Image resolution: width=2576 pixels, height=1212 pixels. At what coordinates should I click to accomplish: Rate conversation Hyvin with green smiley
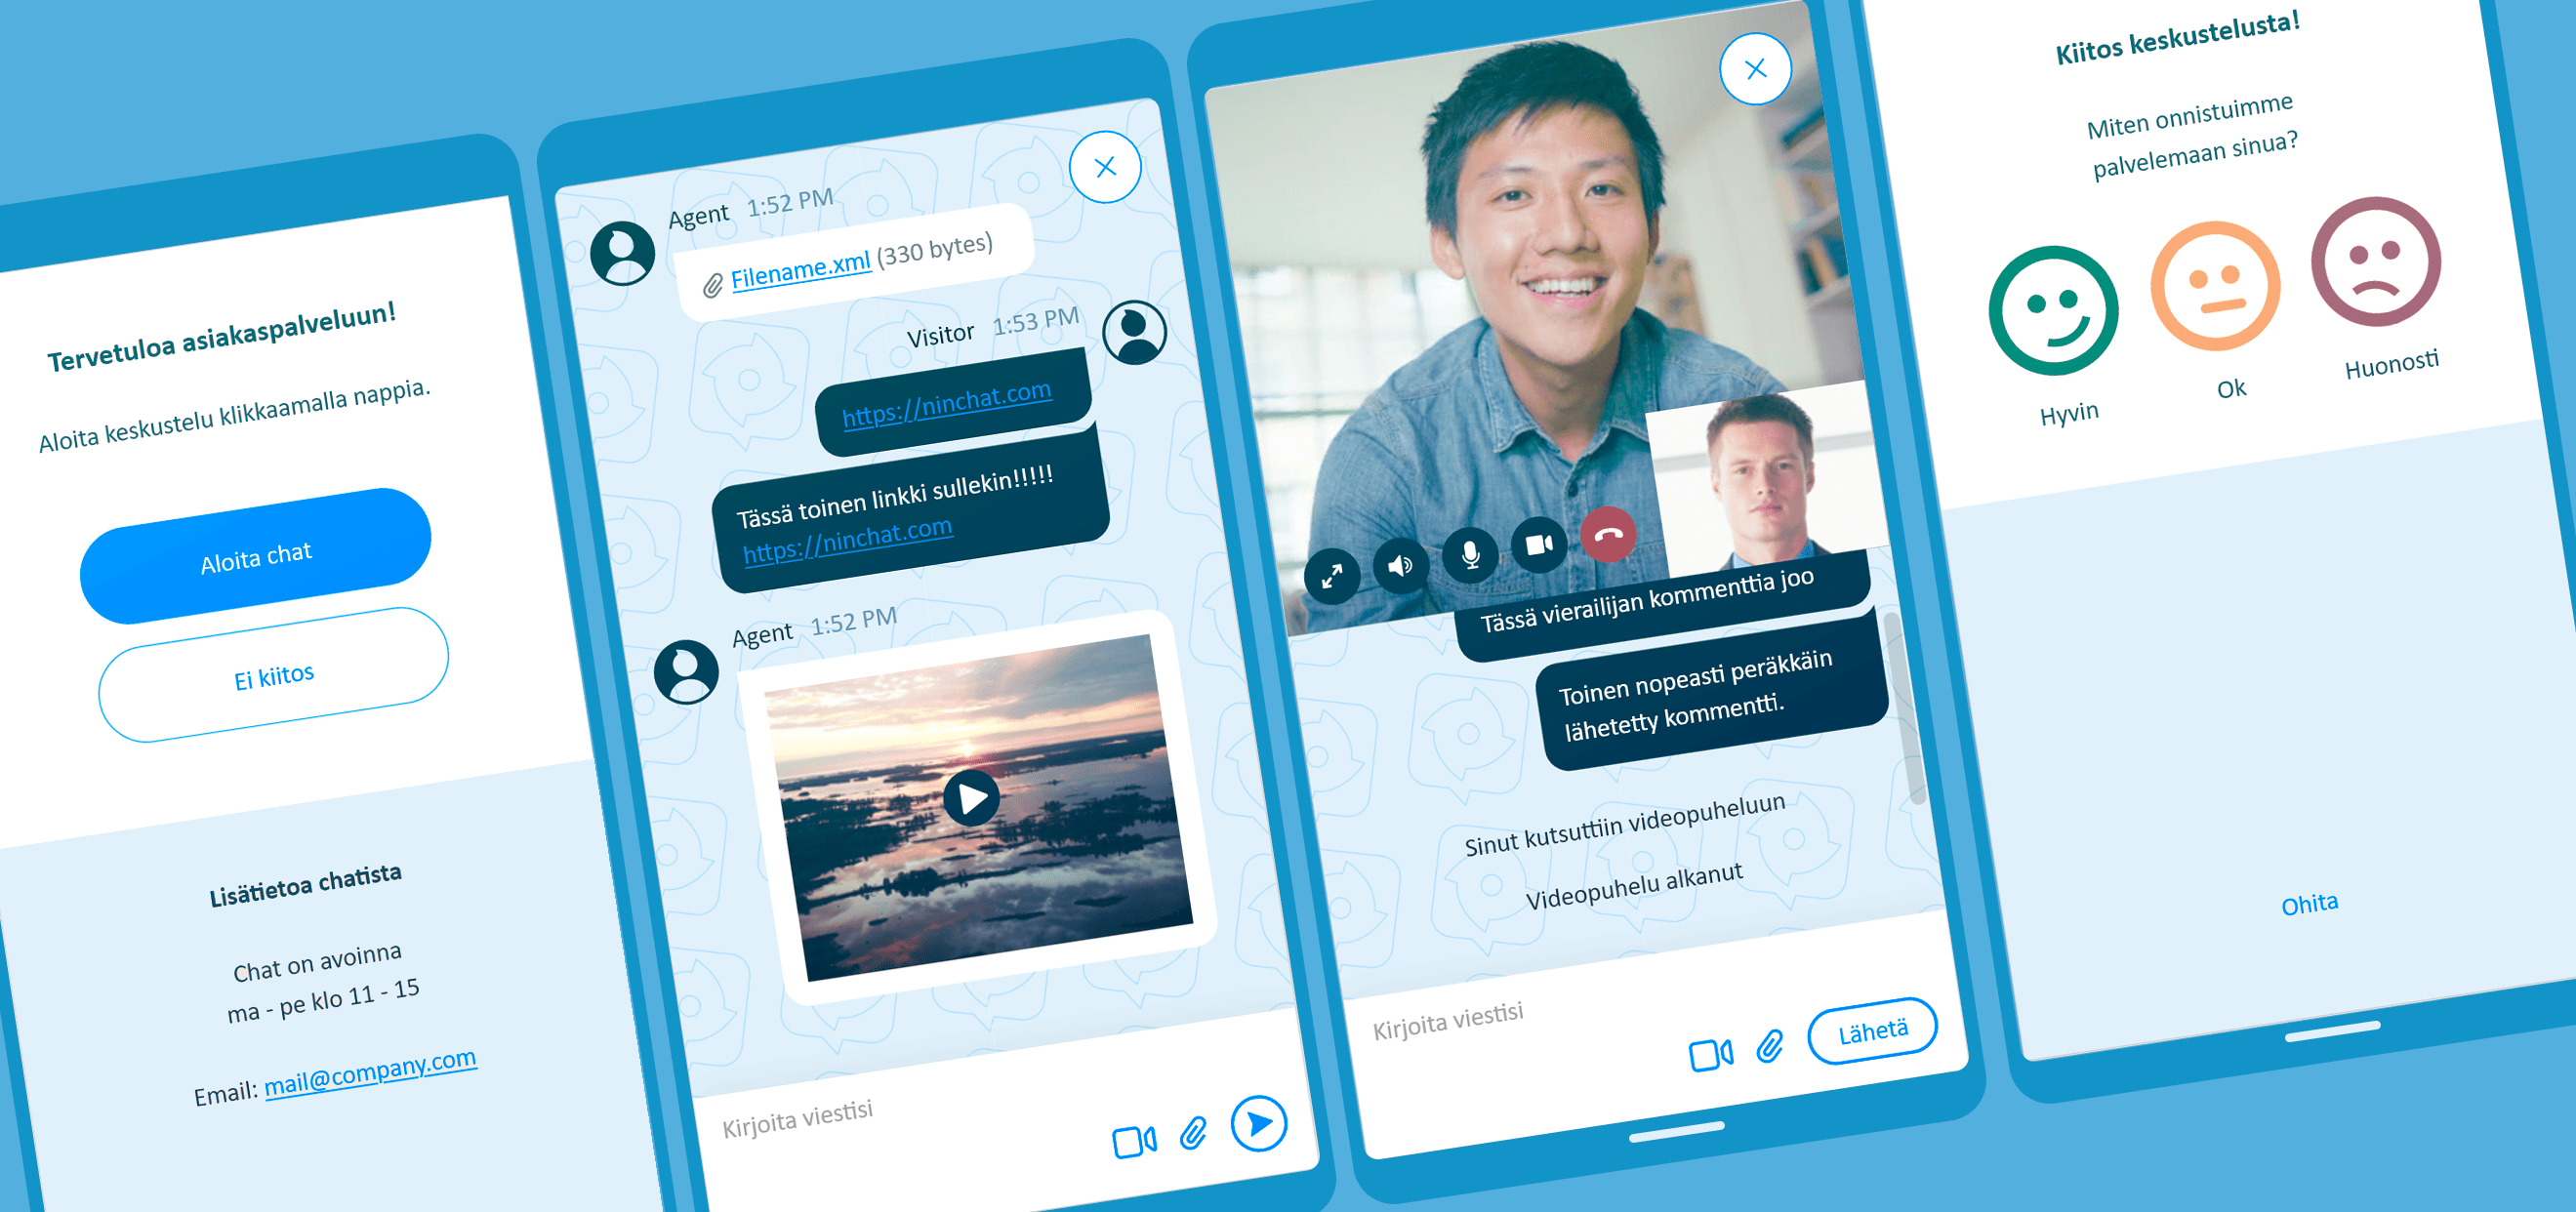(x=2053, y=310)
